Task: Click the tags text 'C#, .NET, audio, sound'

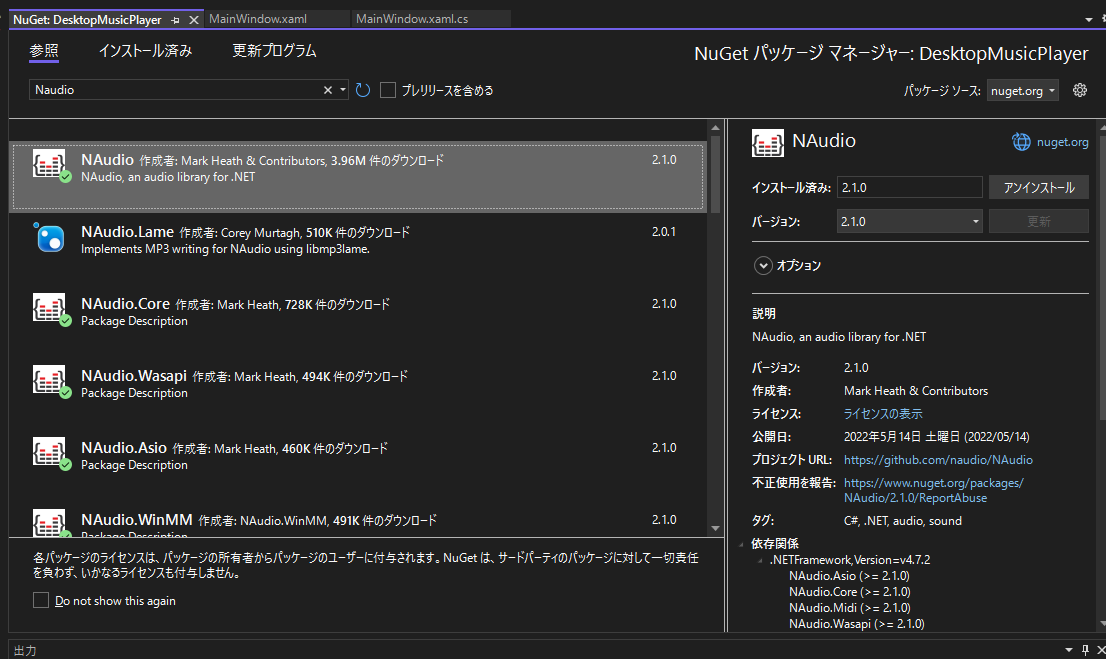Action: click(903, 521)
